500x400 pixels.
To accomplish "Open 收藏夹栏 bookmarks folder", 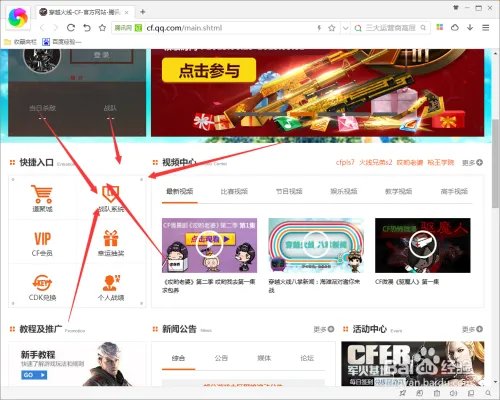I will point(20,42).
